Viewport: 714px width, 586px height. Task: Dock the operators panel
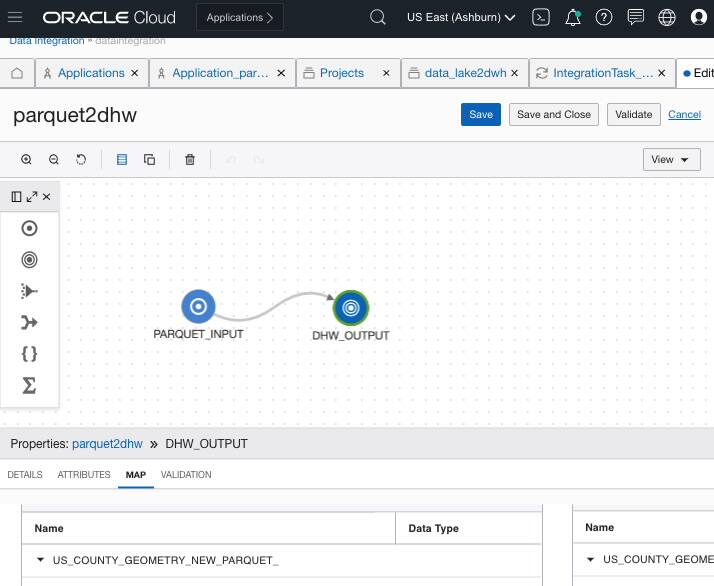point(16,197)
